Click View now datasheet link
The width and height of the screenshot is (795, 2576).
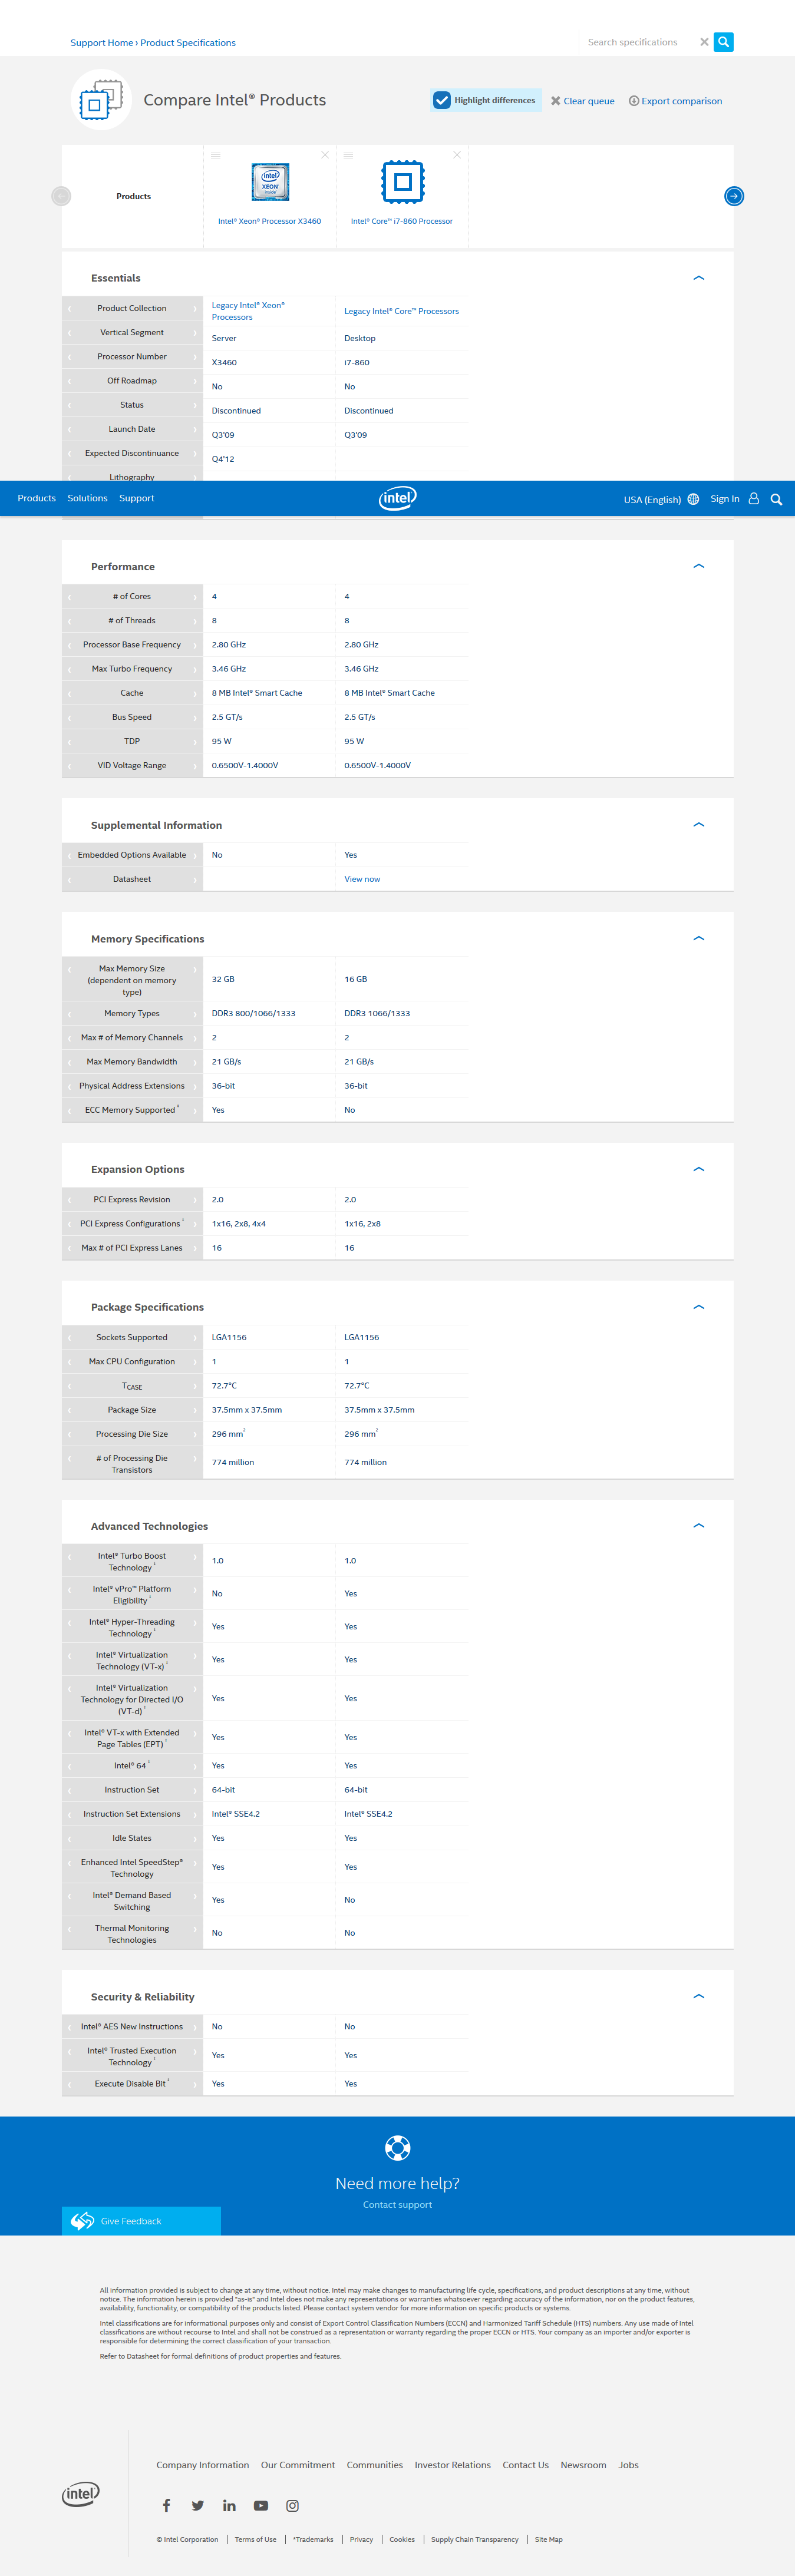pyautogui.click(x=362, y=879)
